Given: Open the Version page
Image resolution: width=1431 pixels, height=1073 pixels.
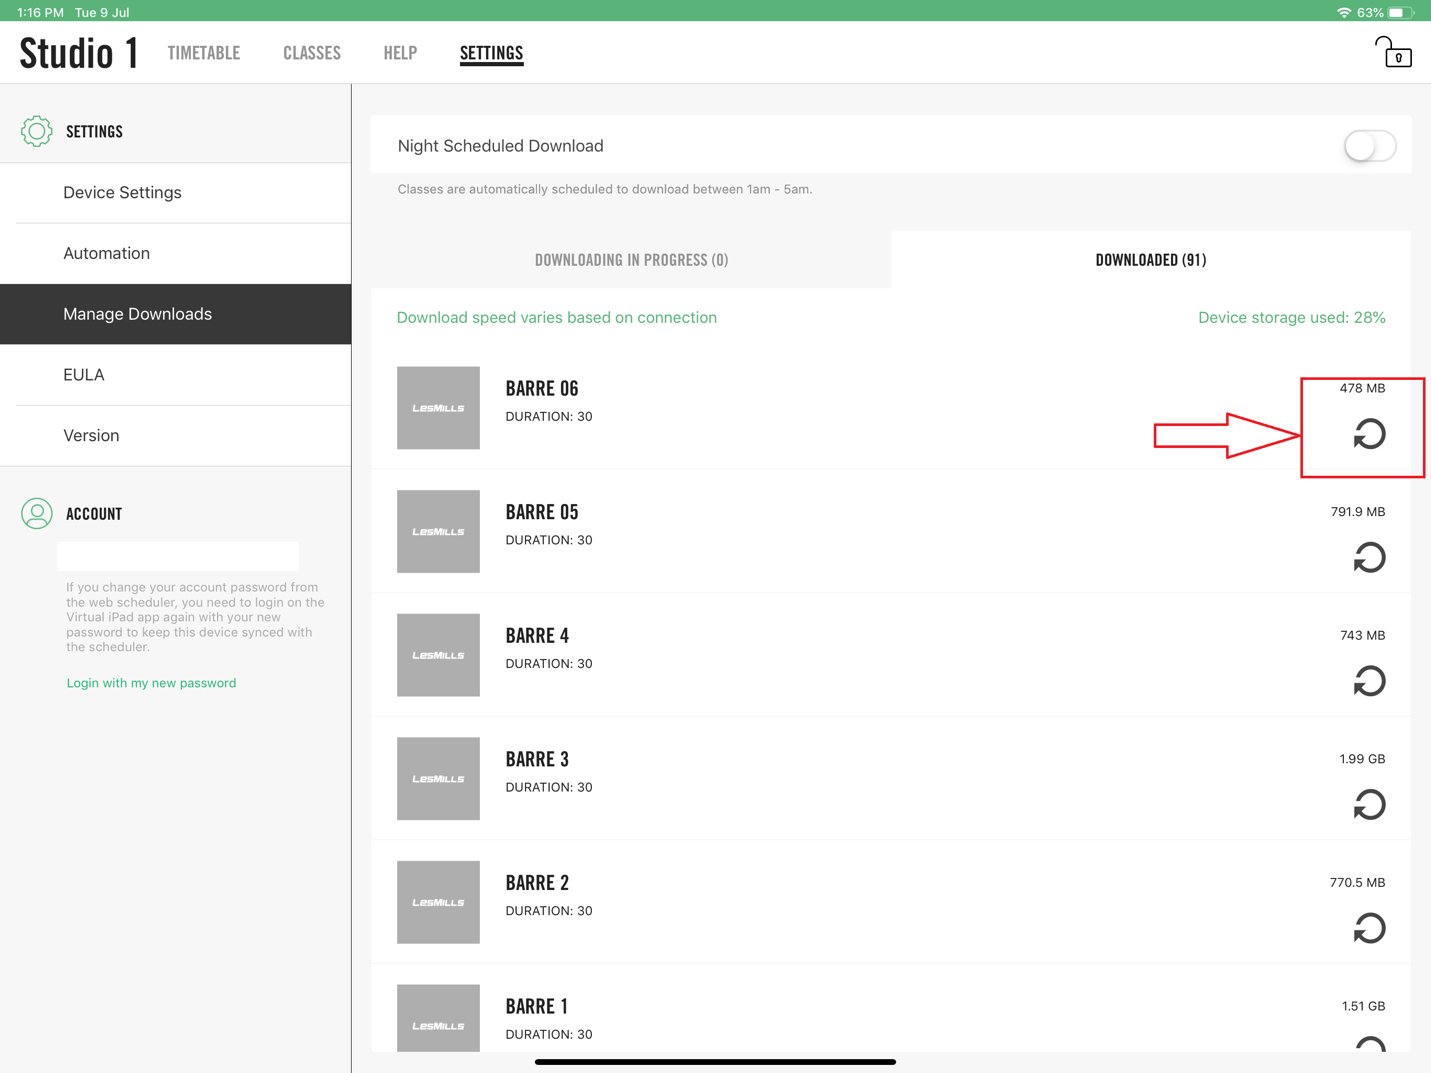Looking at the screenshot, I should click(176, 436).
